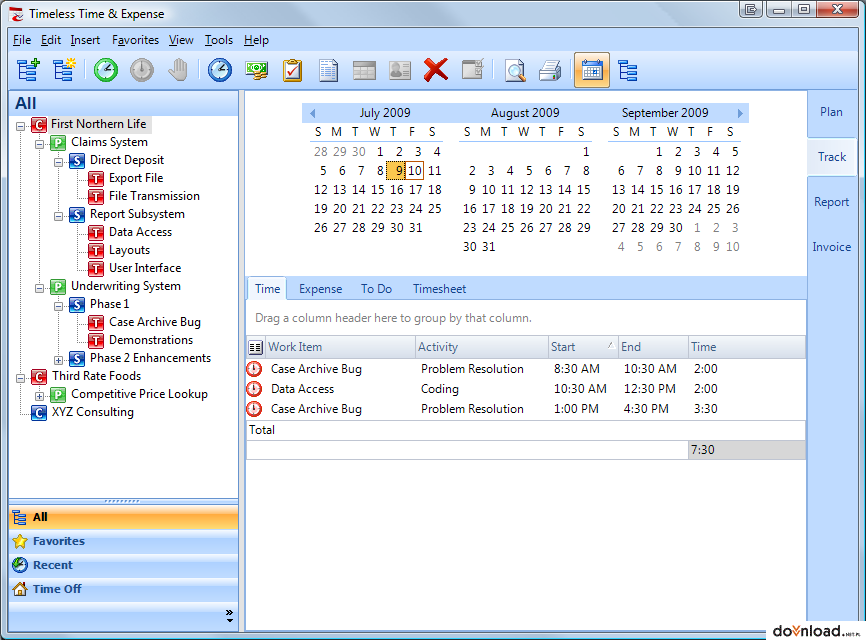Switch to the Timesheet tab
866x640 pixels.
click(x=440, y=289)
